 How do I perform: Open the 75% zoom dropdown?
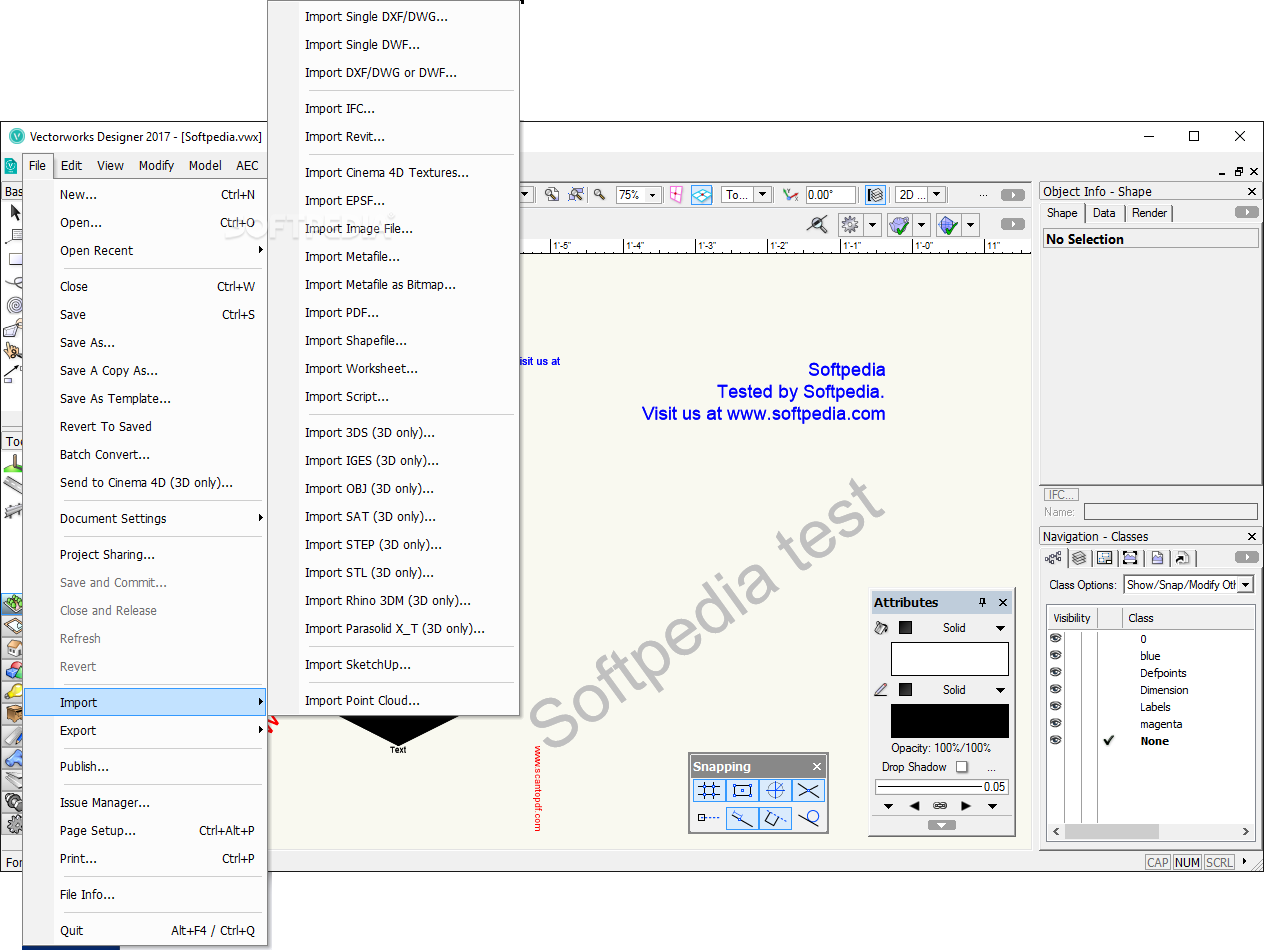click(x=652, y=195)
